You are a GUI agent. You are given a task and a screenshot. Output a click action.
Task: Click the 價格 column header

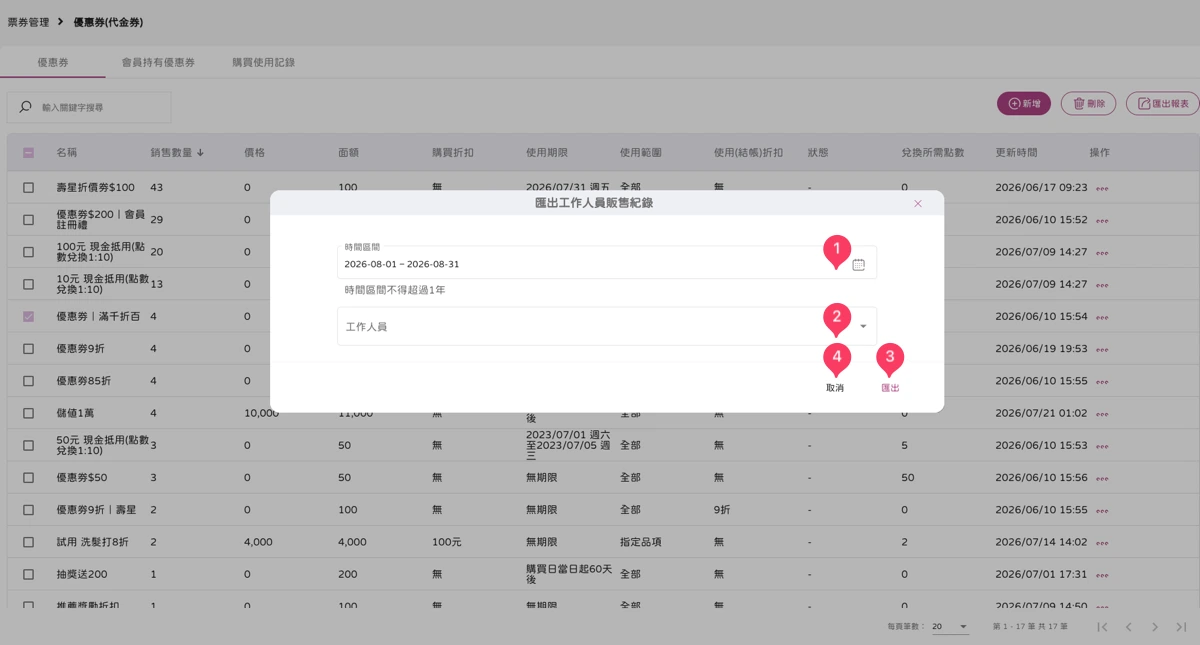[255, 153]
